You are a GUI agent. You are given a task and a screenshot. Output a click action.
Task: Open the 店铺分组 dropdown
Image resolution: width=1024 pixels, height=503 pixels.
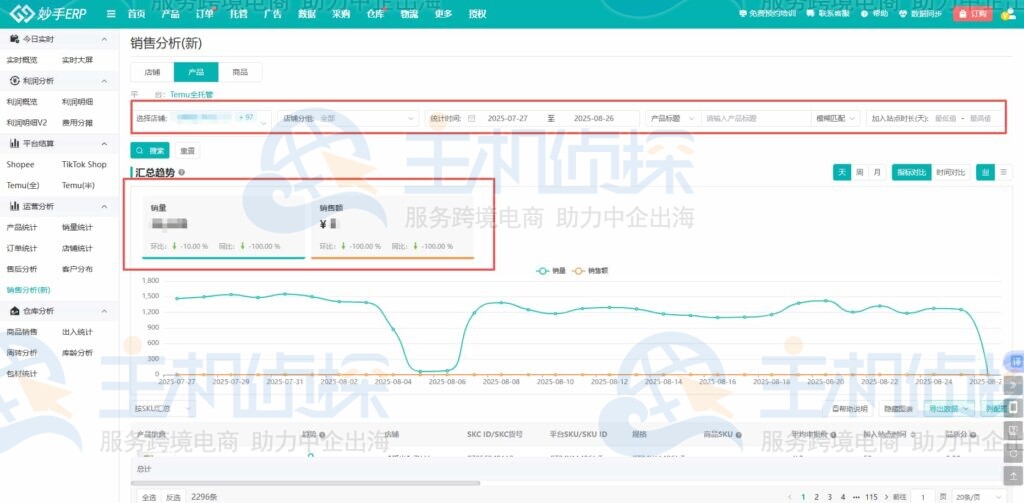click(x=348, y=118)
